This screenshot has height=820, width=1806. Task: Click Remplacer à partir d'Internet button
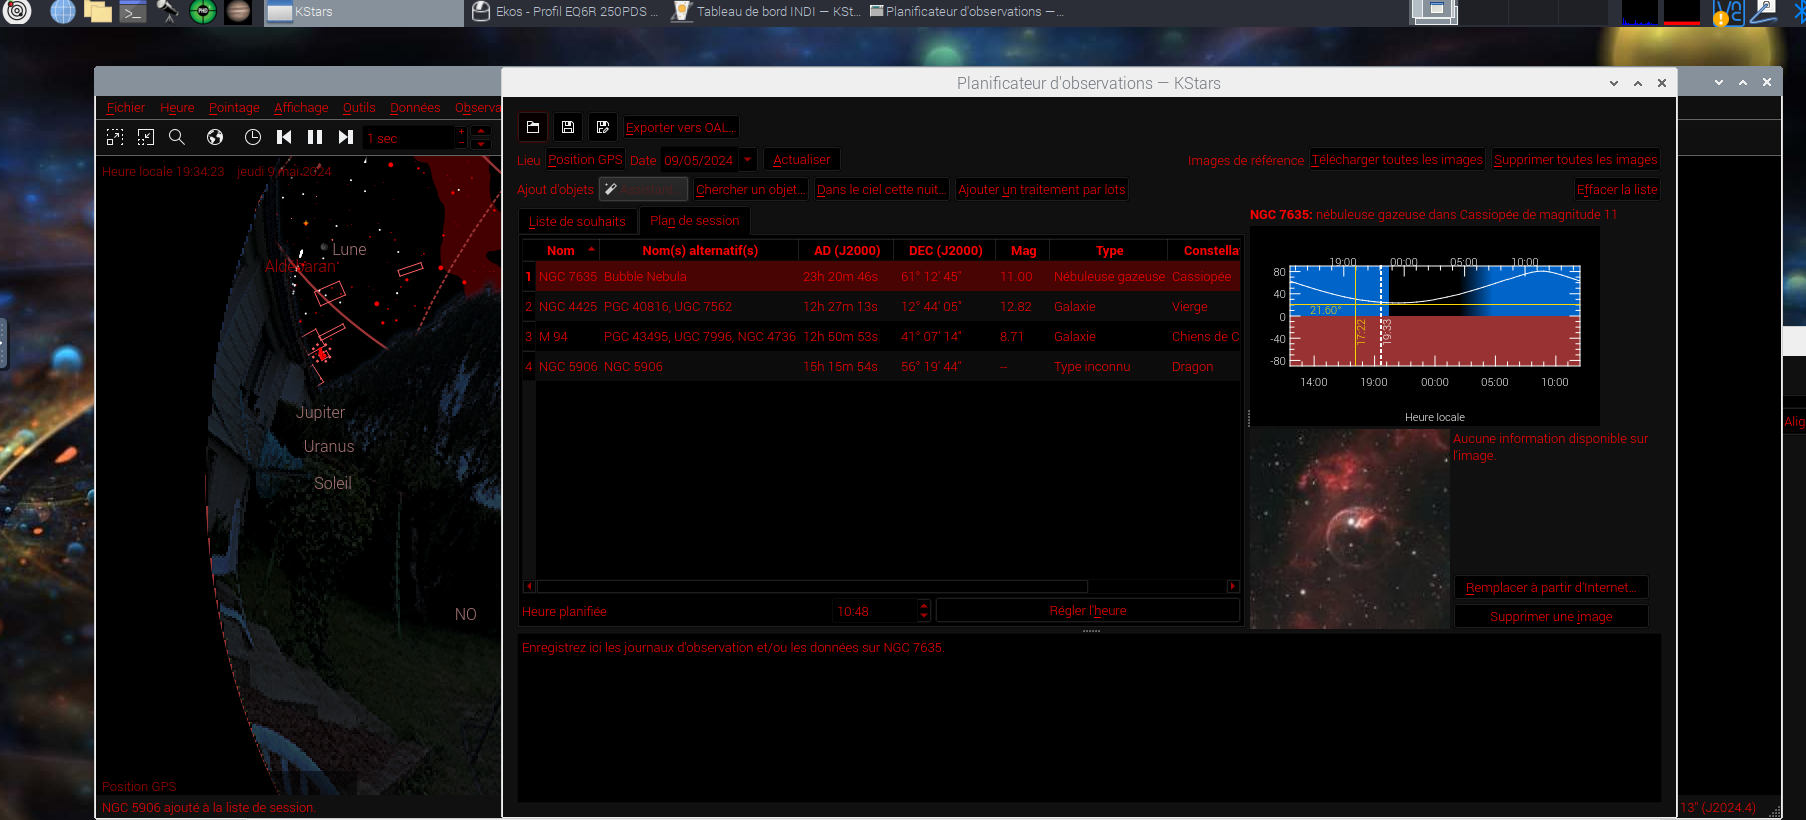click(1551, 587)
